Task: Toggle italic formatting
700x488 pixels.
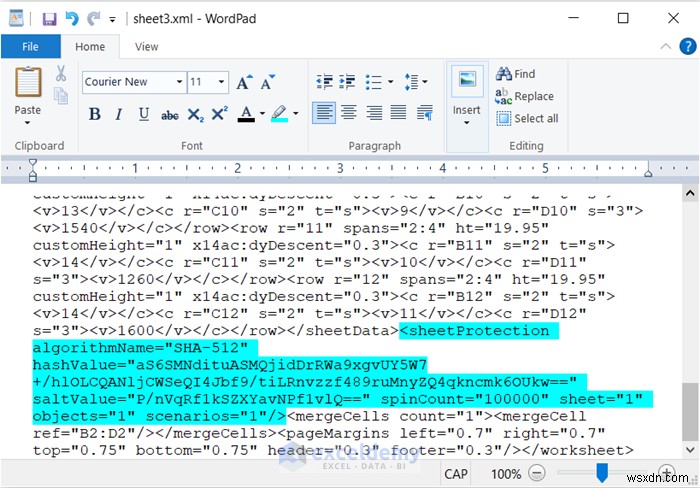Action: click(118, 114)
